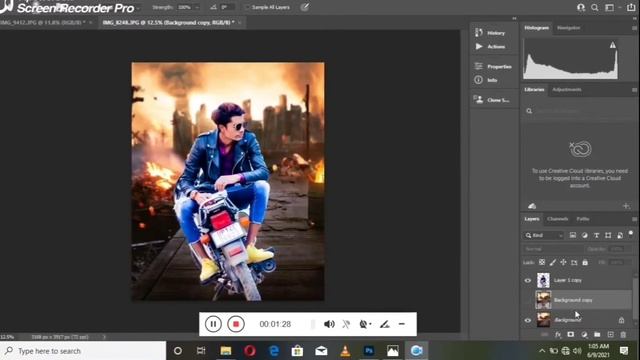The height and width of the screenshot is (360, 640).
Task: Open the Layers panel menu
Action: click(634, 219)
